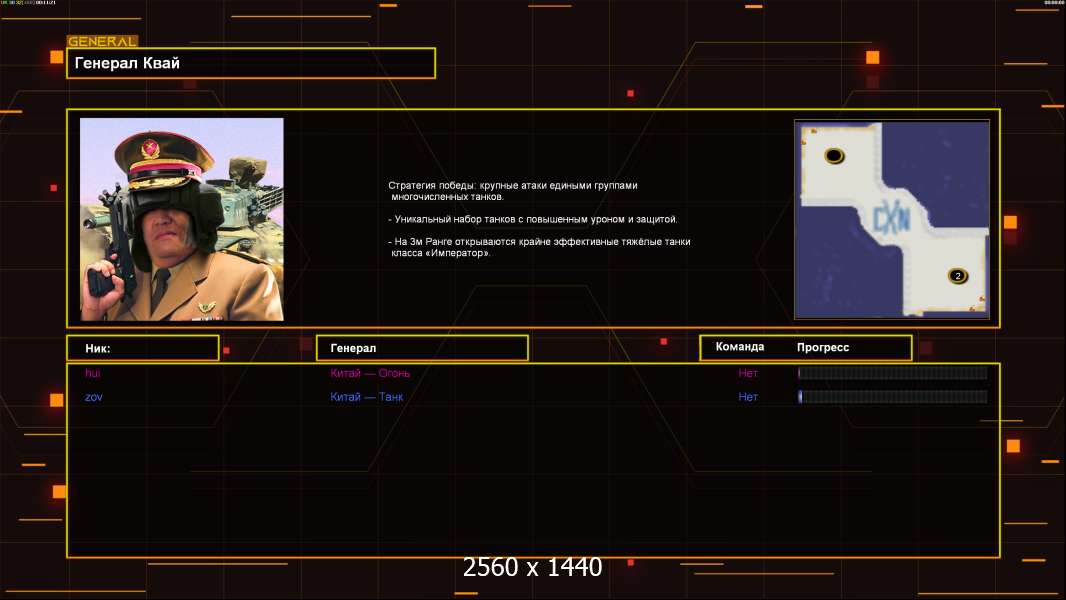
Task: Select the yellow GENERAL tab label
Action: 102,42
